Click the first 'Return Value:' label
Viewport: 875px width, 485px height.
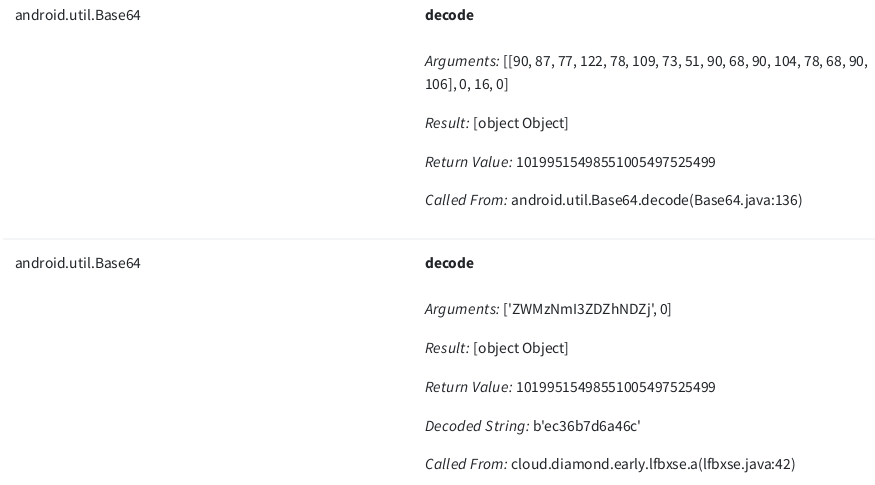[x=468, y=162]
